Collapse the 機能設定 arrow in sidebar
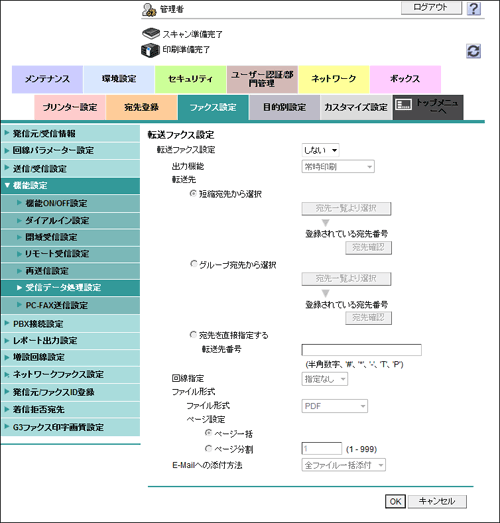The image size is (500, 523). point(7,185)
